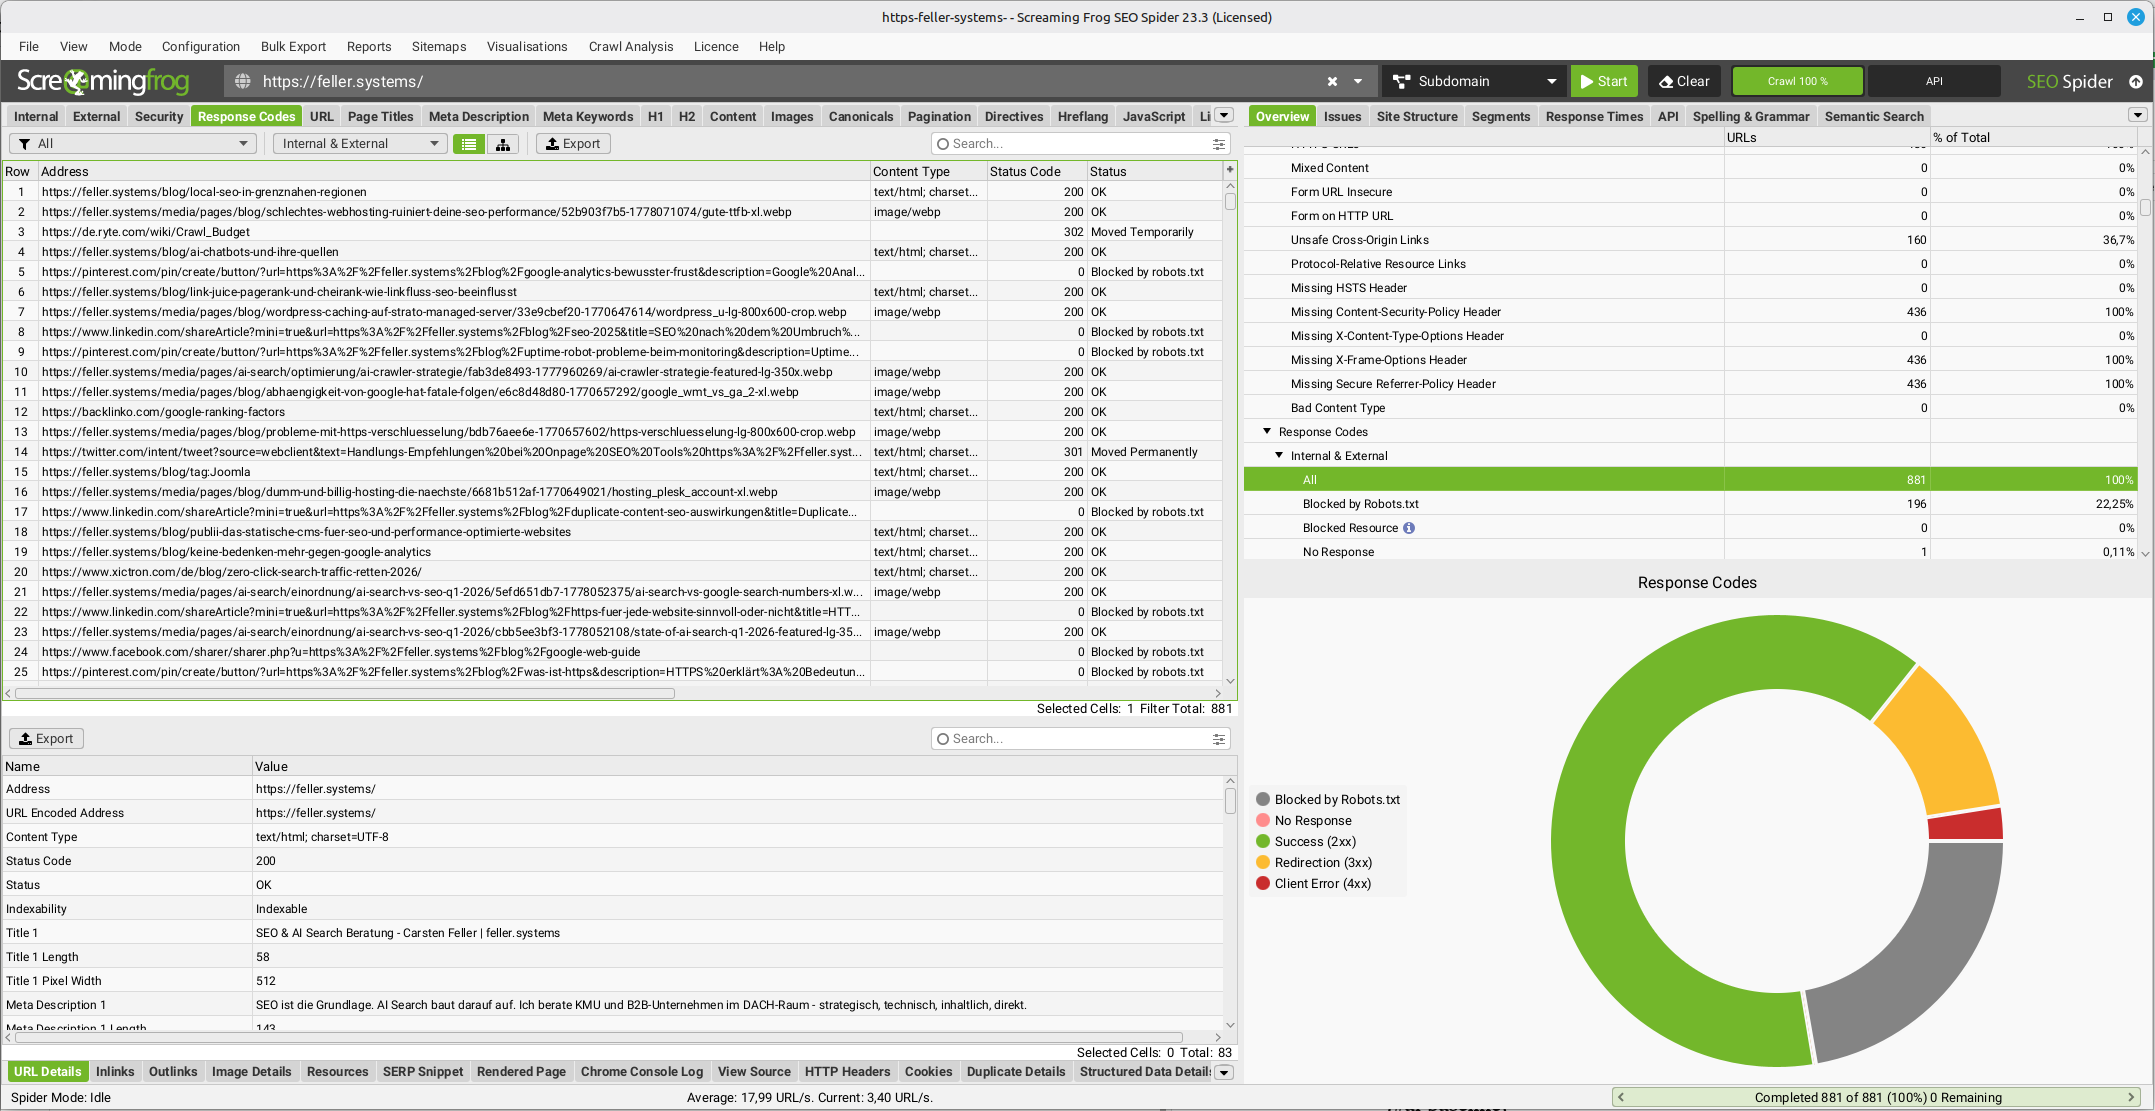The height and width of the screenshot is (1111, 2155).
Task: Show more main tabs dropdown arrow
Action: tap(1225, 116)
